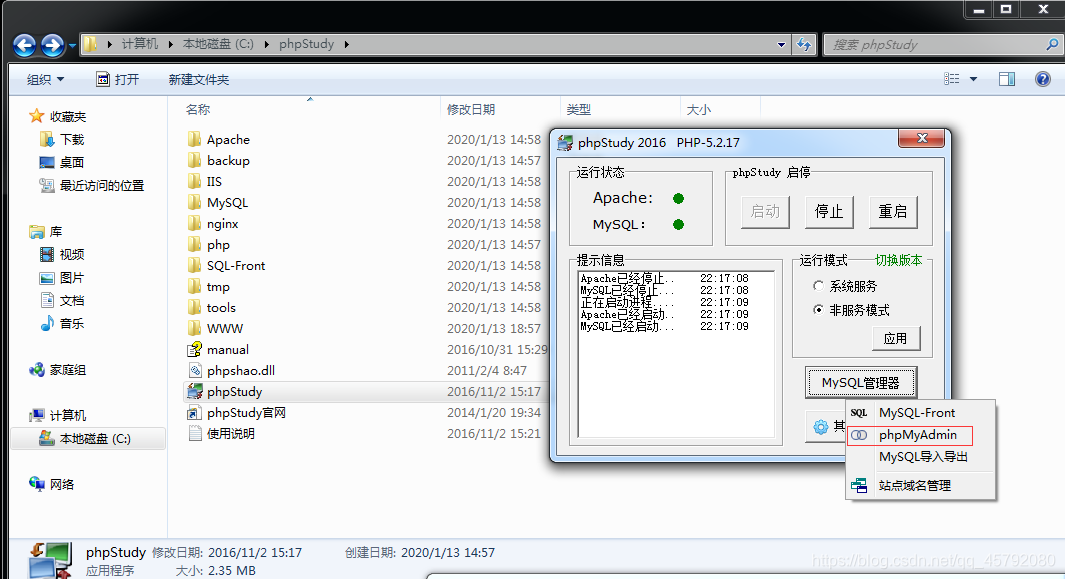Select the 非服务模式 radio button

coord(818,310)
